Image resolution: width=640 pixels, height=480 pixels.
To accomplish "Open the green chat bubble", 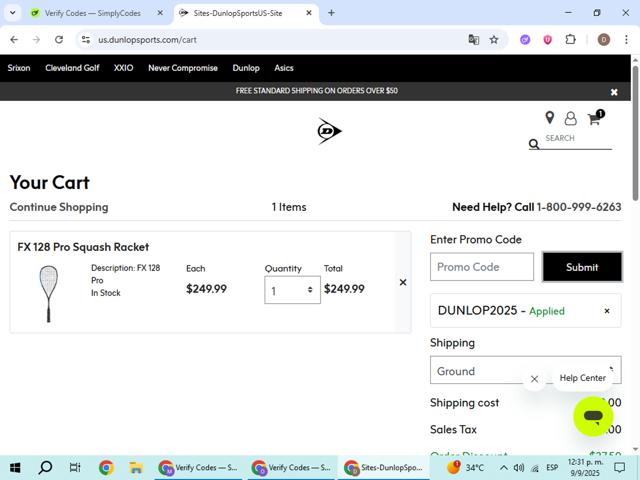I will pos(593,416).
